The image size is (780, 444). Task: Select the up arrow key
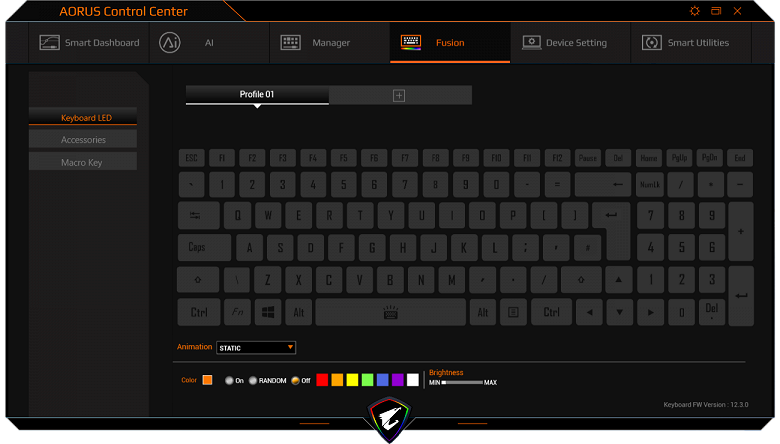(x=618, y=280)
